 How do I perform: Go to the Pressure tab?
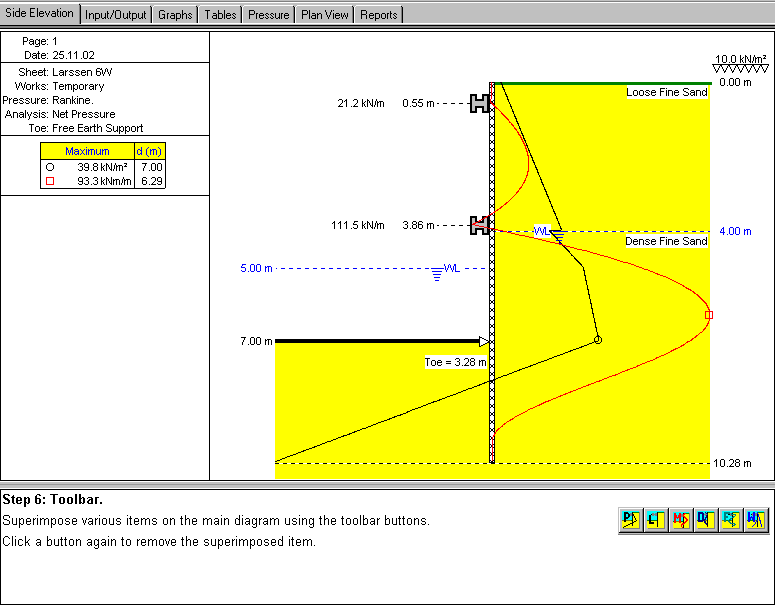coord(269,15)
